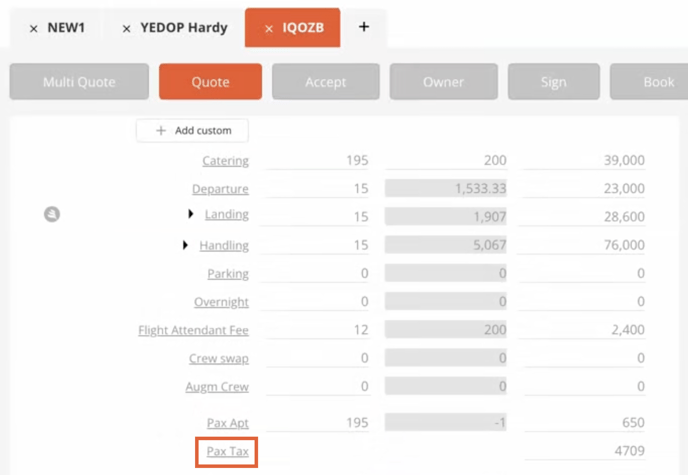Expand the Handling fee breakdown arrow
Viewport: 688px width, 475px height.
(x=185, y=245)
